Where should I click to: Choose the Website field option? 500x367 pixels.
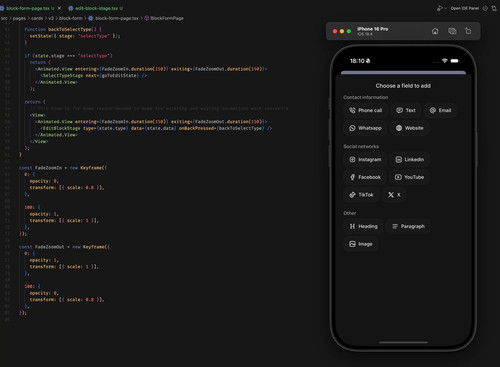click(x=409, y=128)
